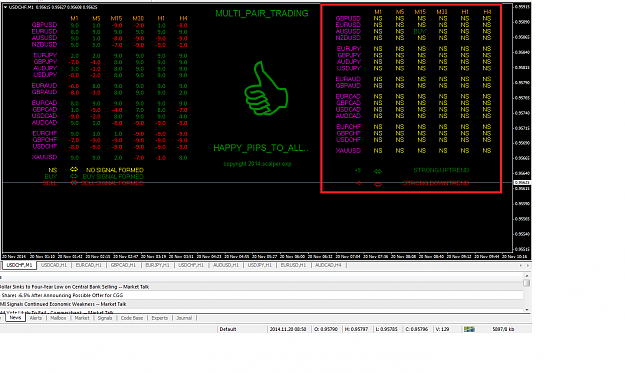Click the Default profile in status bar
Viewport: 625px width, 373px height.
tap(228, 329)
